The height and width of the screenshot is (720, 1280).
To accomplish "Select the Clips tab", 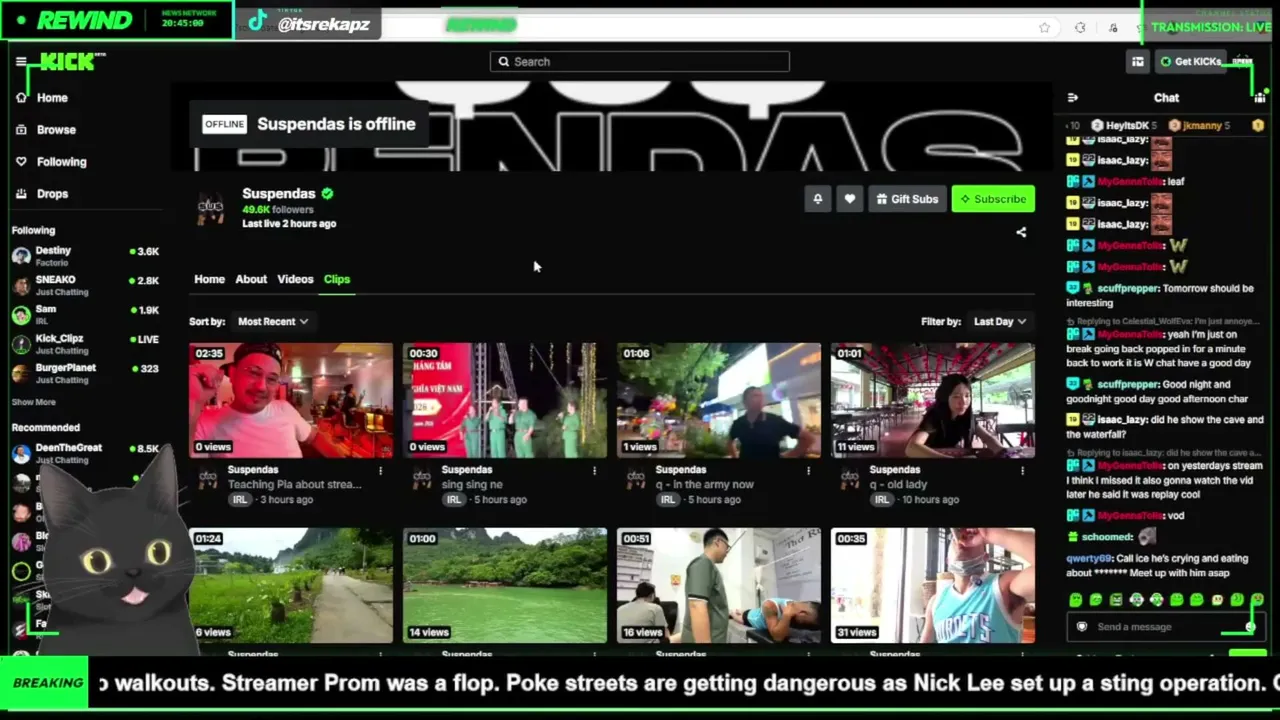I will 337,279.
